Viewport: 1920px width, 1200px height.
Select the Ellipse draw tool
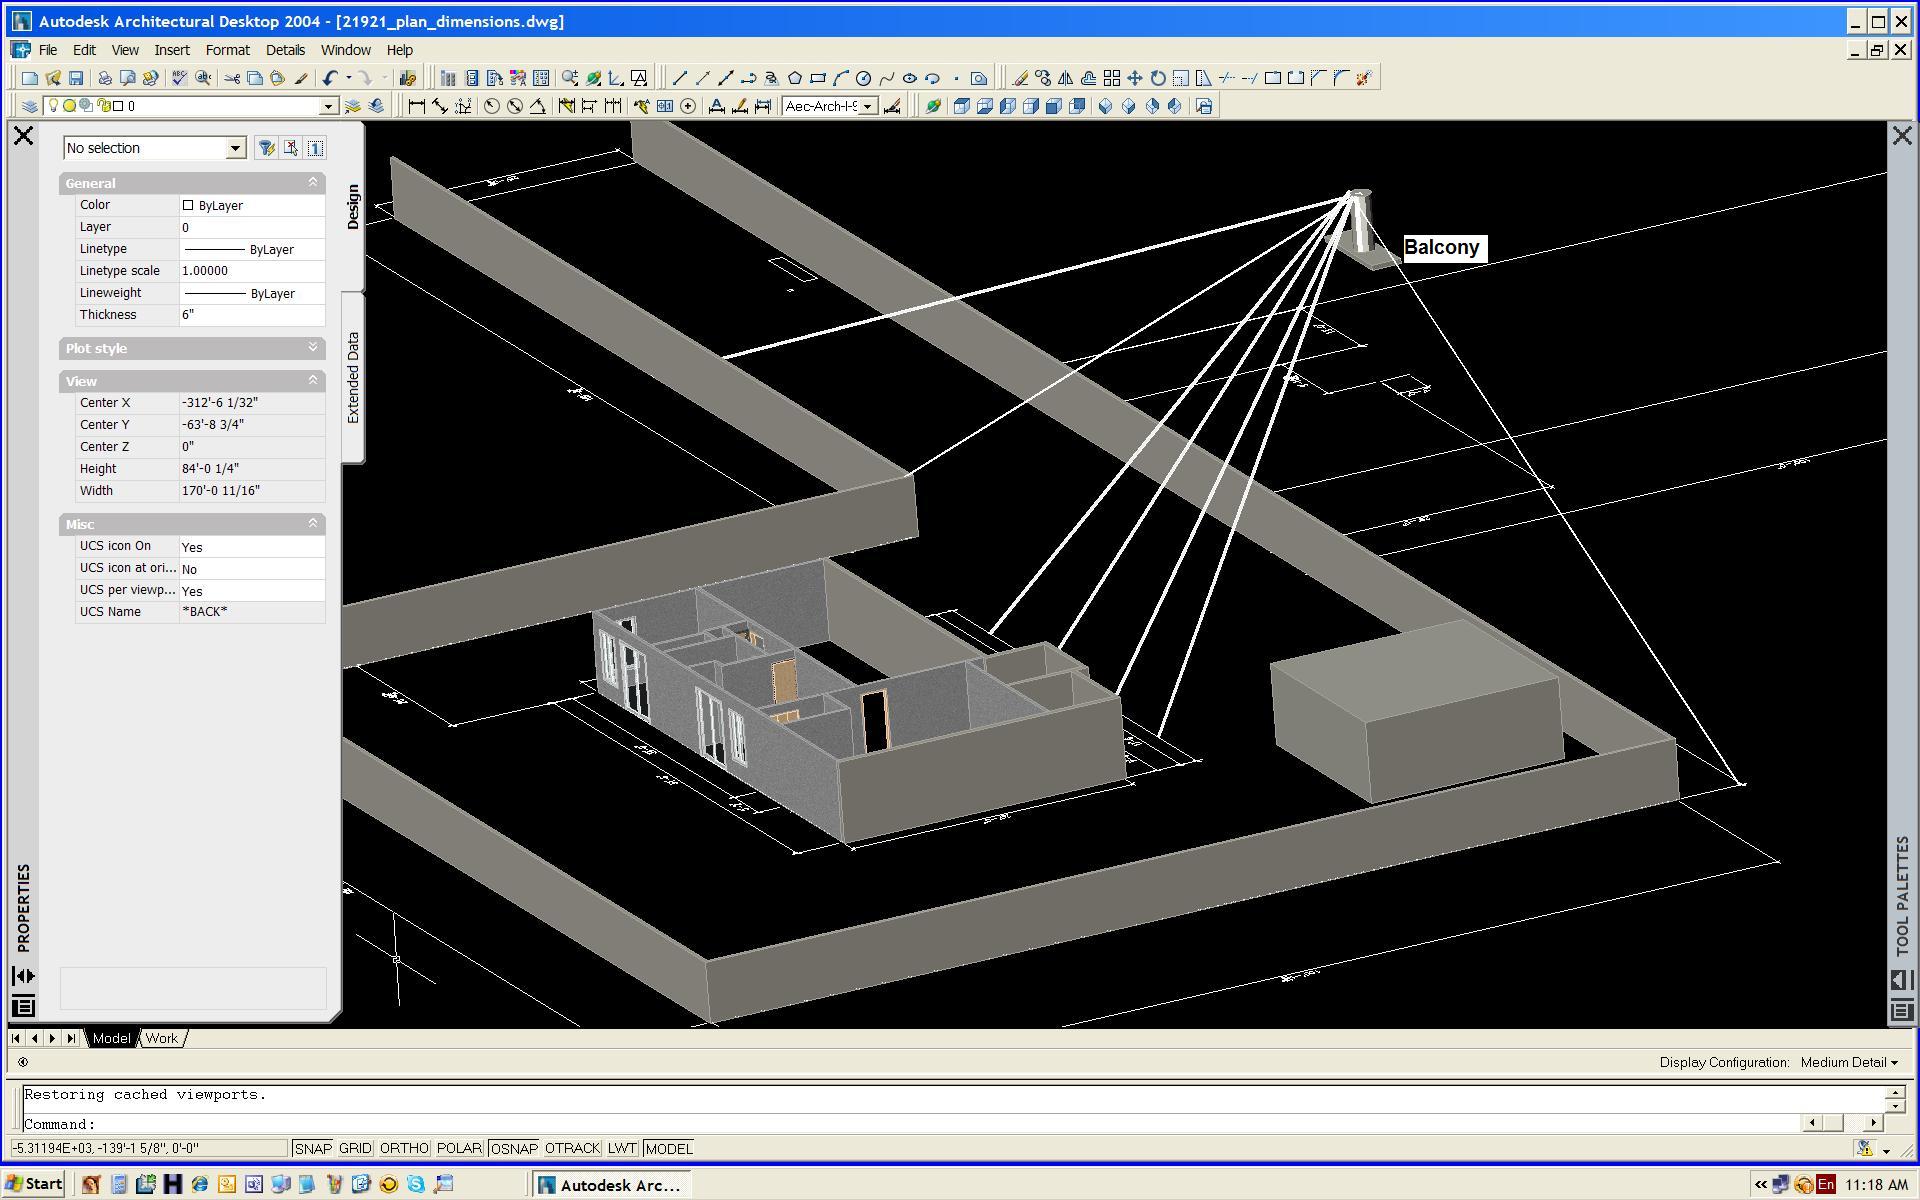click(x=910, y=78)
